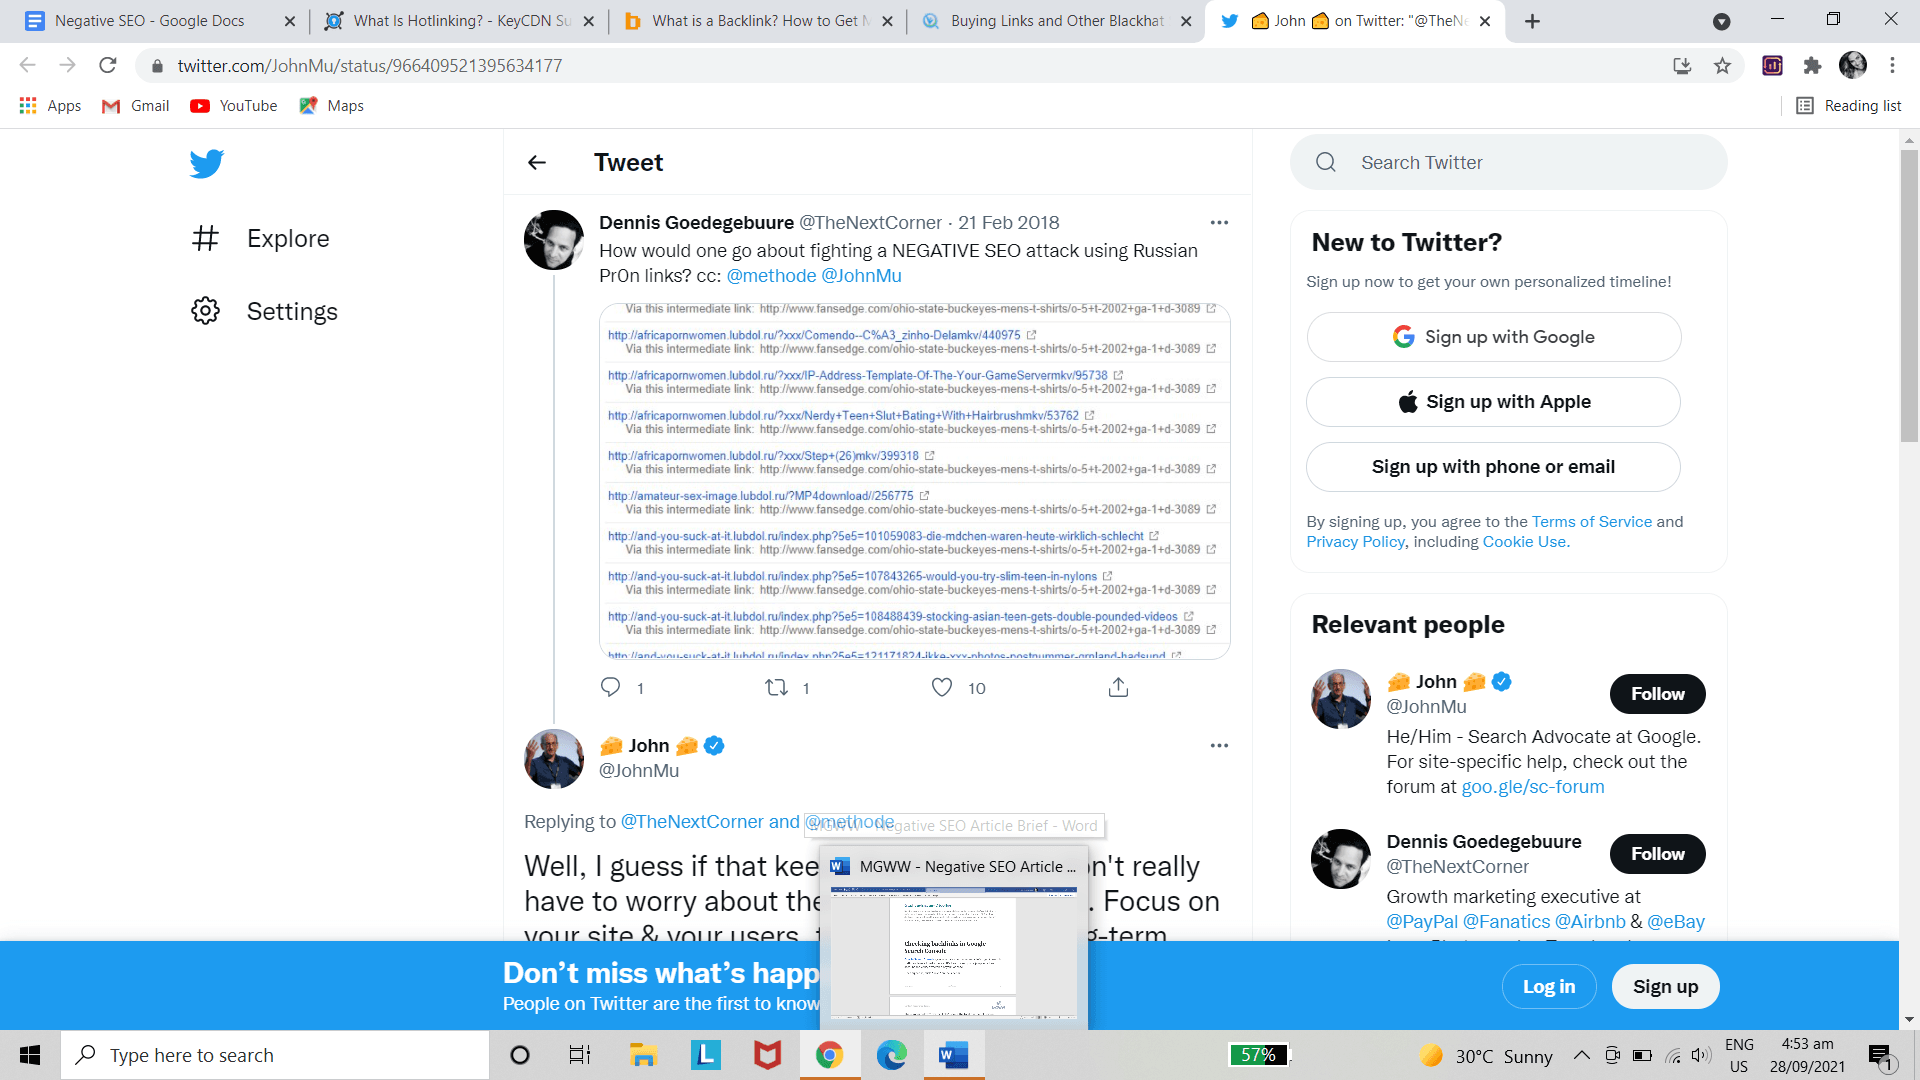Open Apps bookmark

tap(50, 105)
